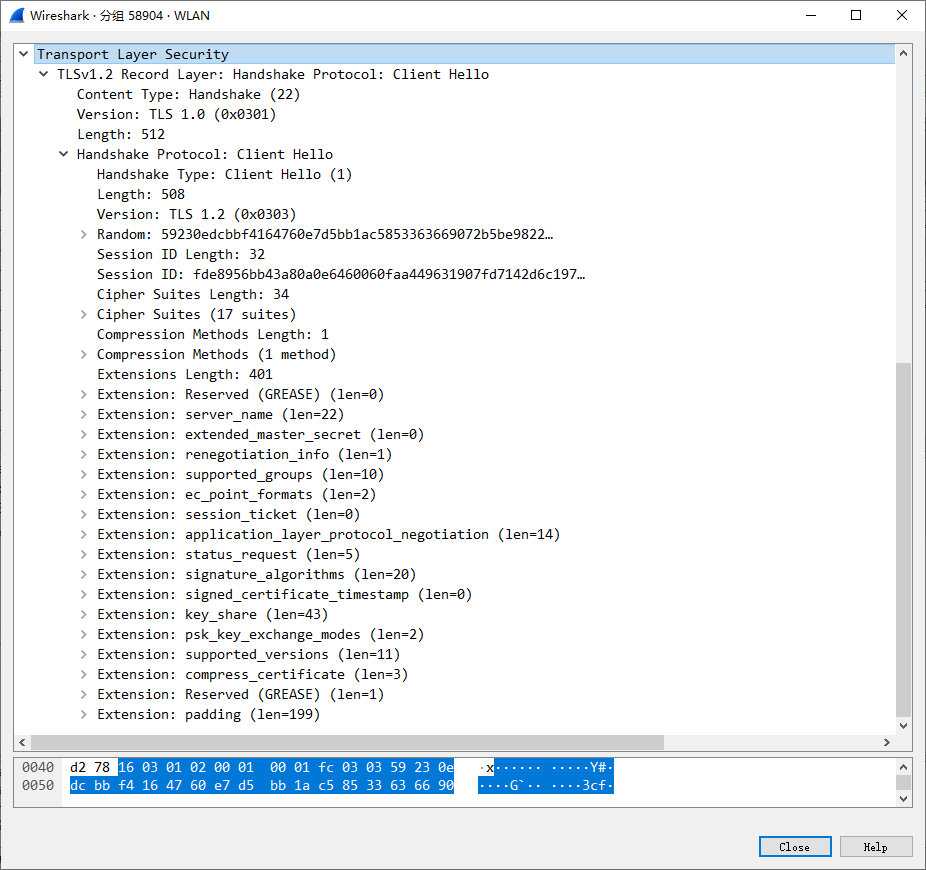Select the Session ID field row
Image resolution: width=926 pixels, height=870 pixels.
click(x=340, y=274)
